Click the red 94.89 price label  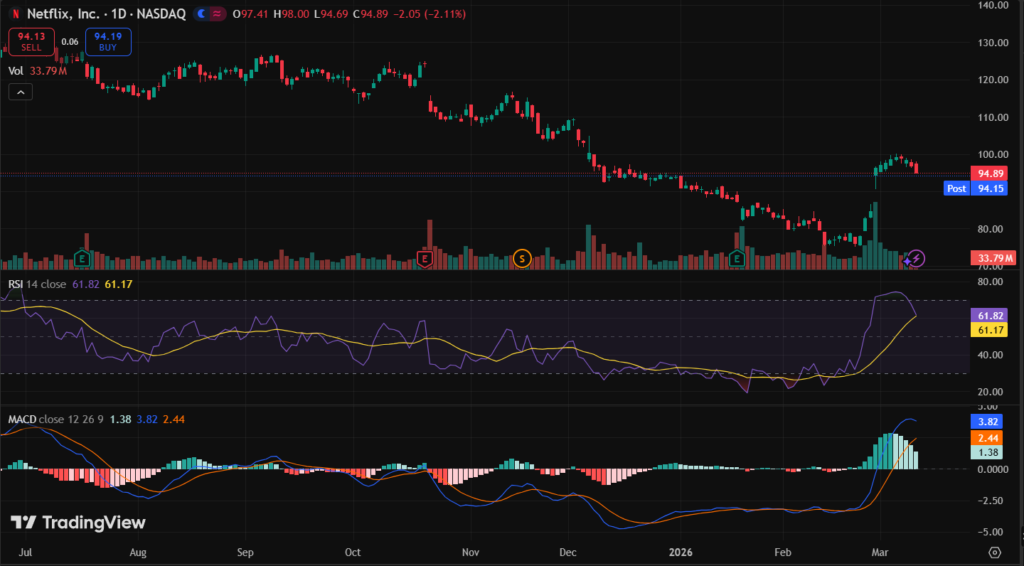(989, 172)
